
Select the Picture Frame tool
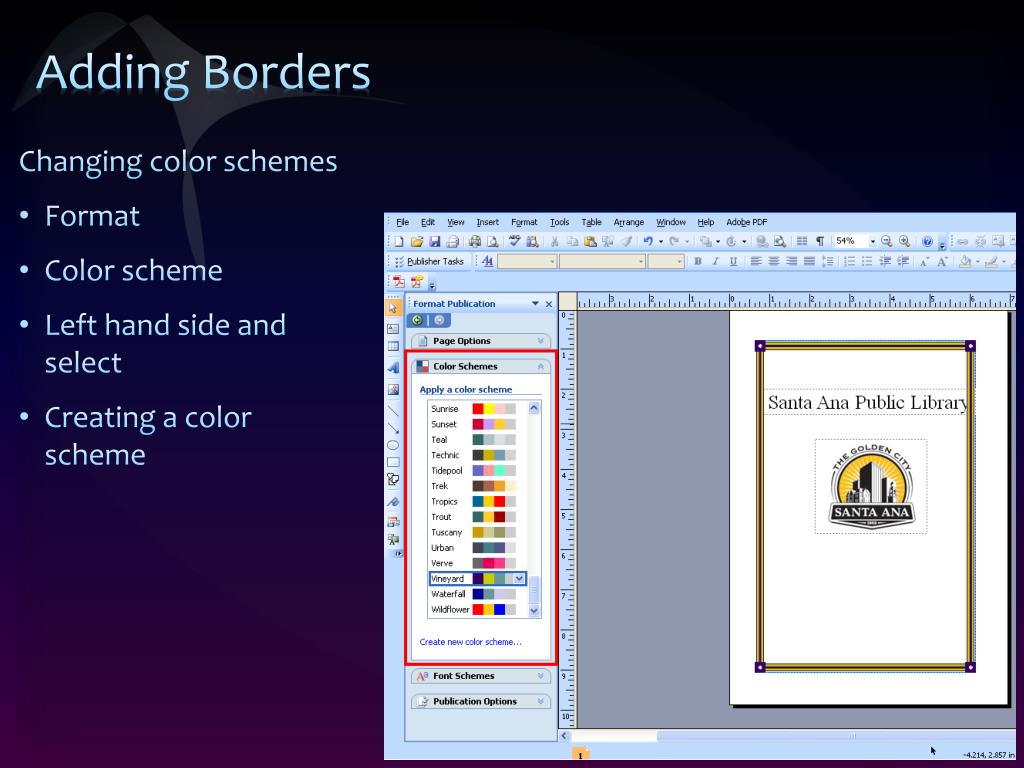[392, 390]
